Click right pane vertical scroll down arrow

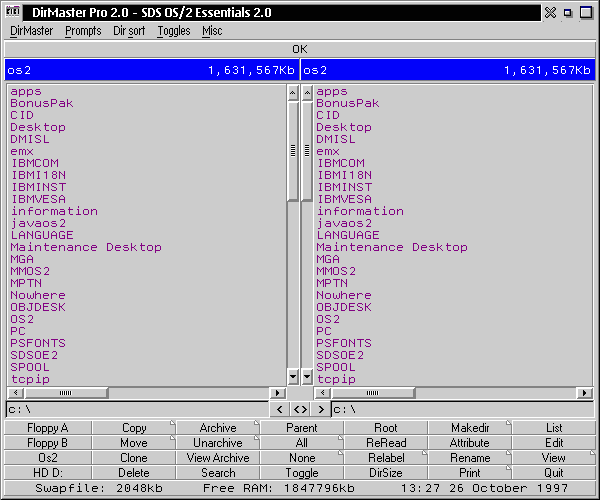[x=307, y=377]
